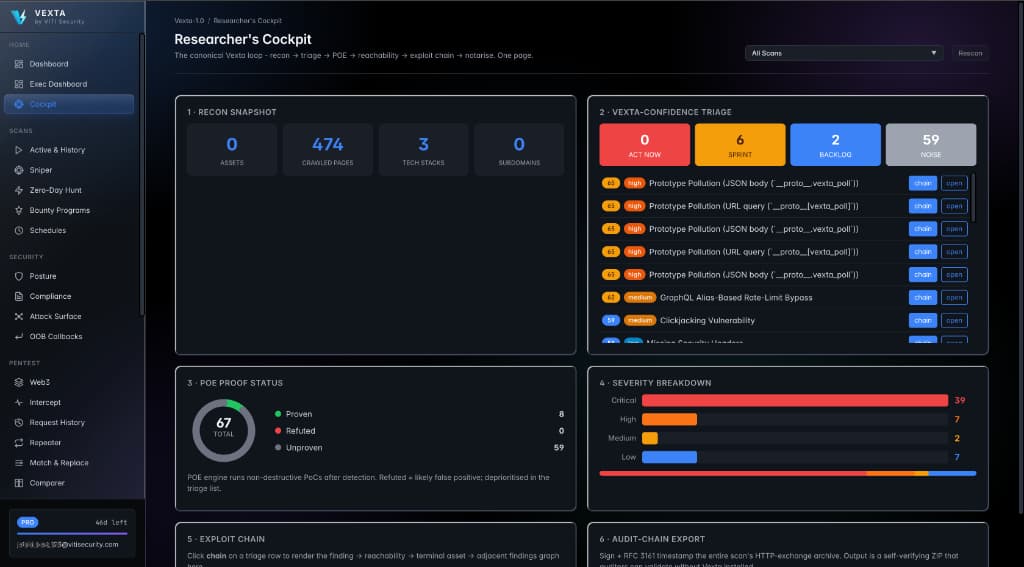Click the Active & History play icon

click(x=18, y=150)
